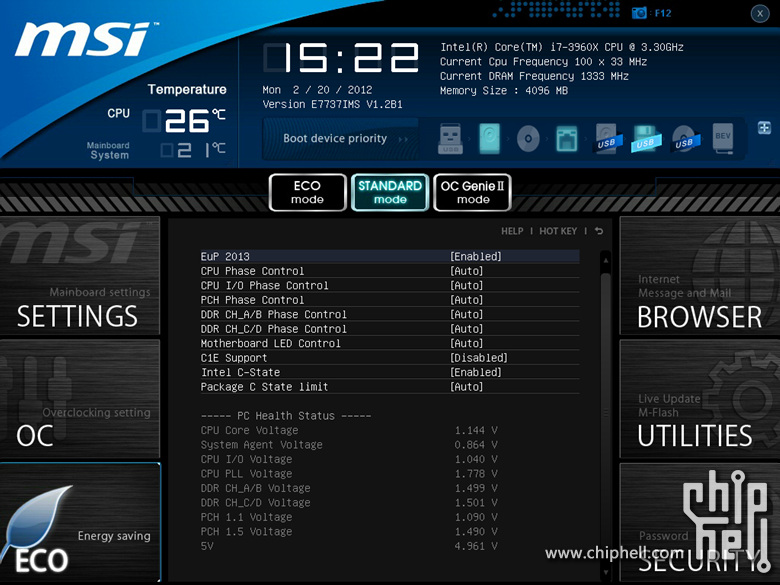Screen dimensions: 780x585
Task: Open the UTILITIES Live Update panel
Action: click(699, 399)
